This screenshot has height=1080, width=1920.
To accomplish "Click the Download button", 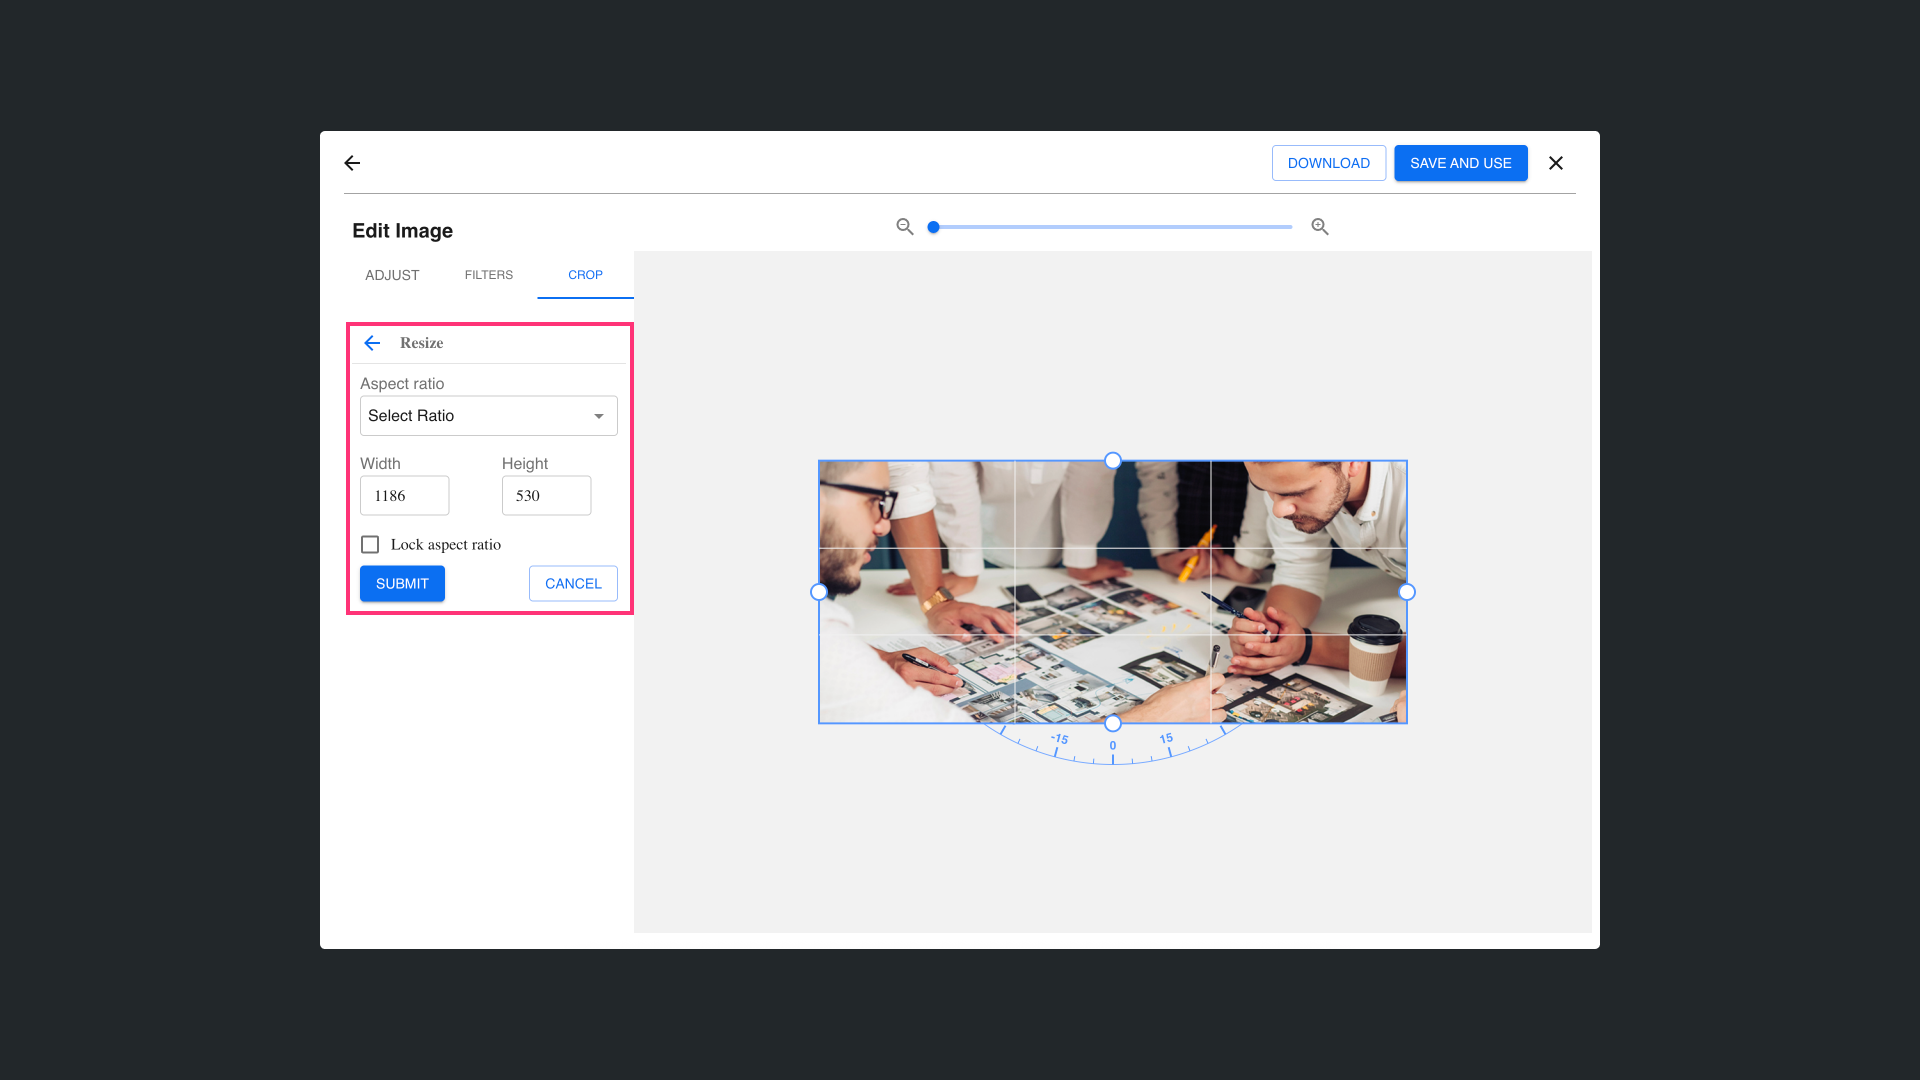I will (1328, 163).
